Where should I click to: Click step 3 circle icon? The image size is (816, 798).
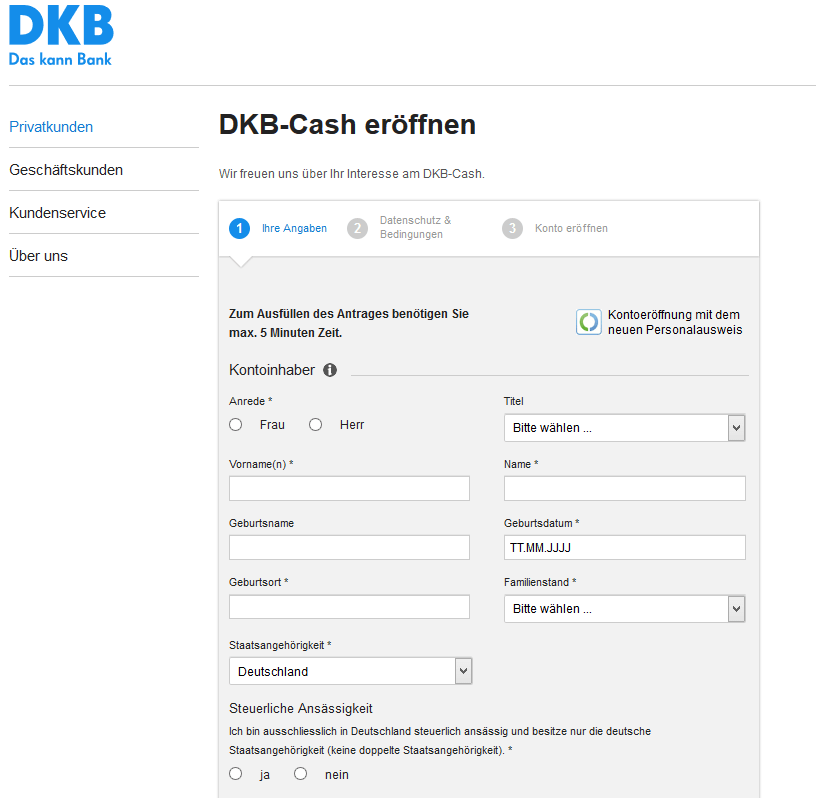click(x=513, y=229)
